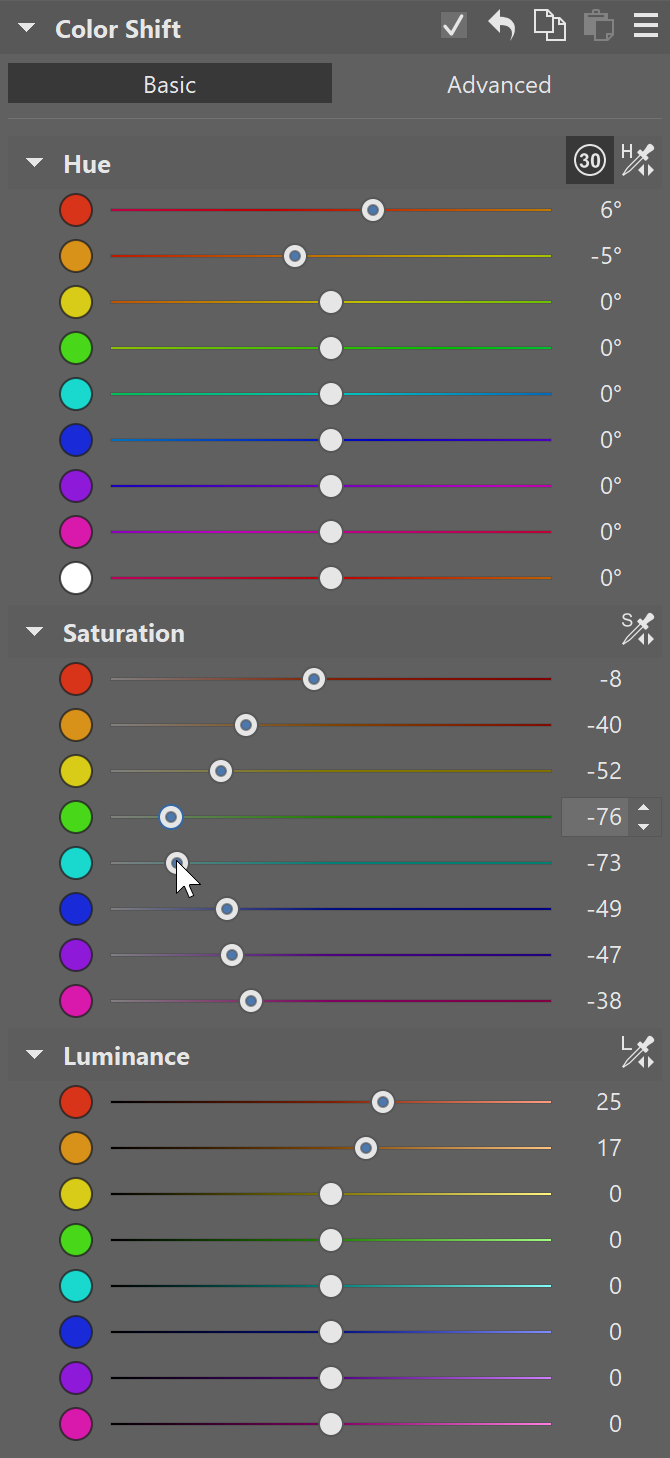Click the green saturation value increment arrow

(x=644, y=808)
